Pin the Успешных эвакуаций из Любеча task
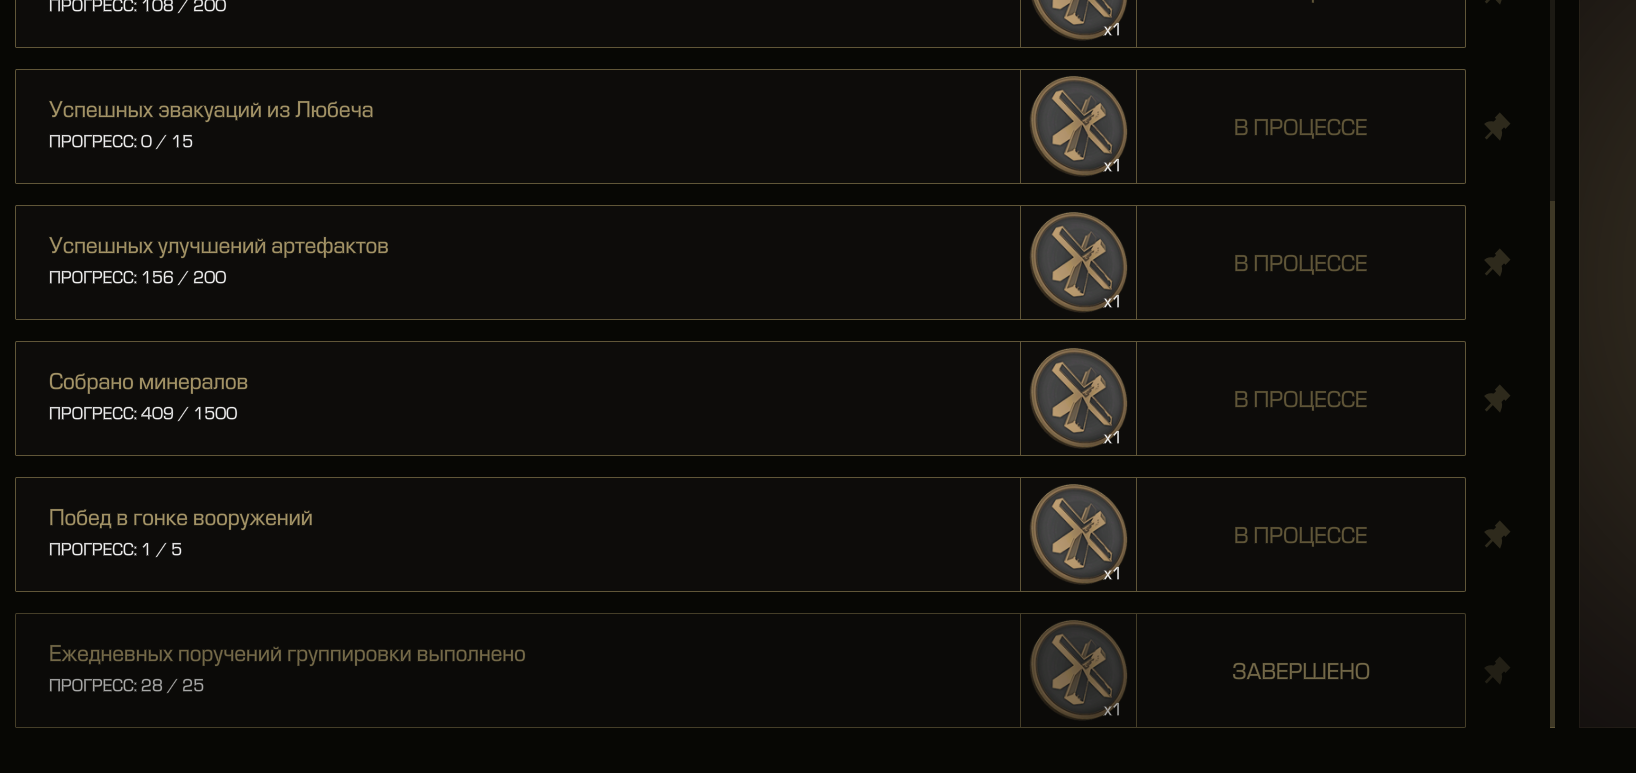This screenshot has width=1636, height=773. tap(1496, 127)
